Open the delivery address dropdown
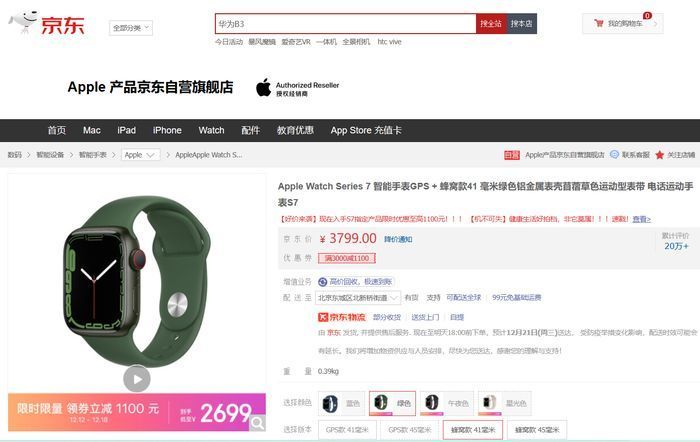Image resolution: width=700 pixels, height=442 pixels. click(358, 297)
